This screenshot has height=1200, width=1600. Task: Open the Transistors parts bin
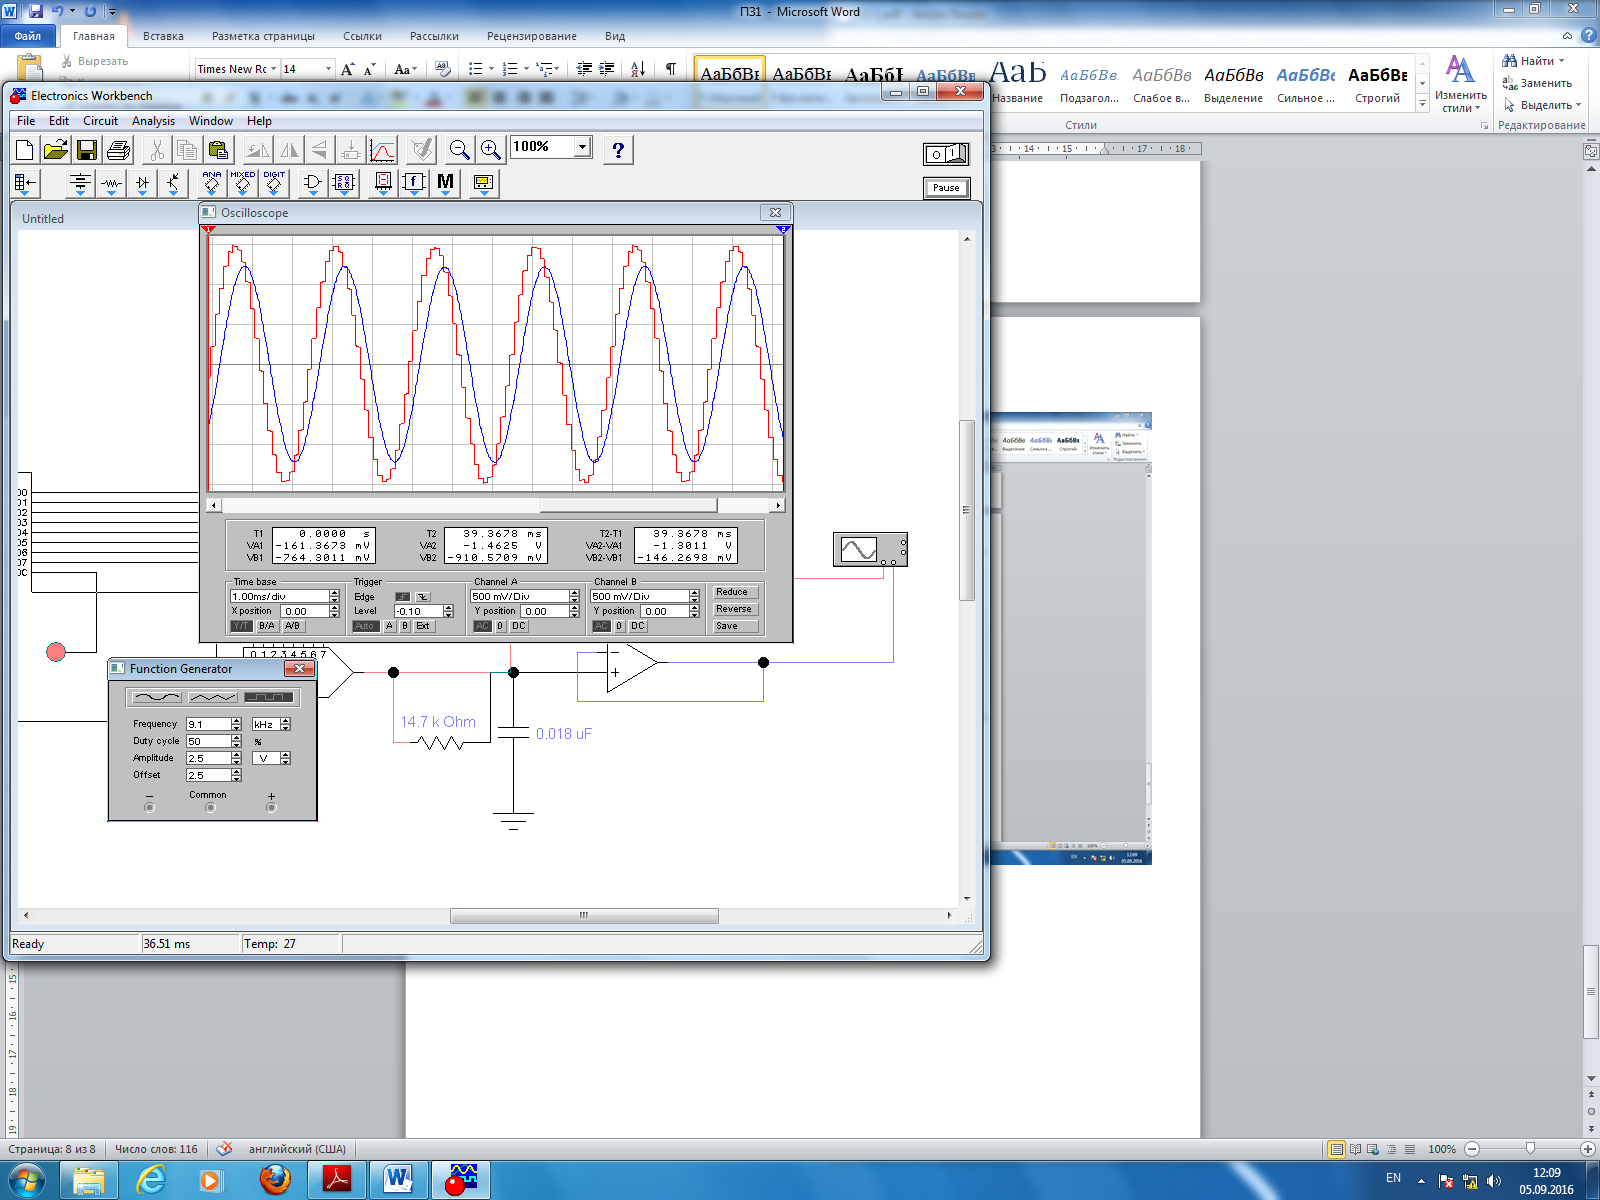tap(174, 183)
